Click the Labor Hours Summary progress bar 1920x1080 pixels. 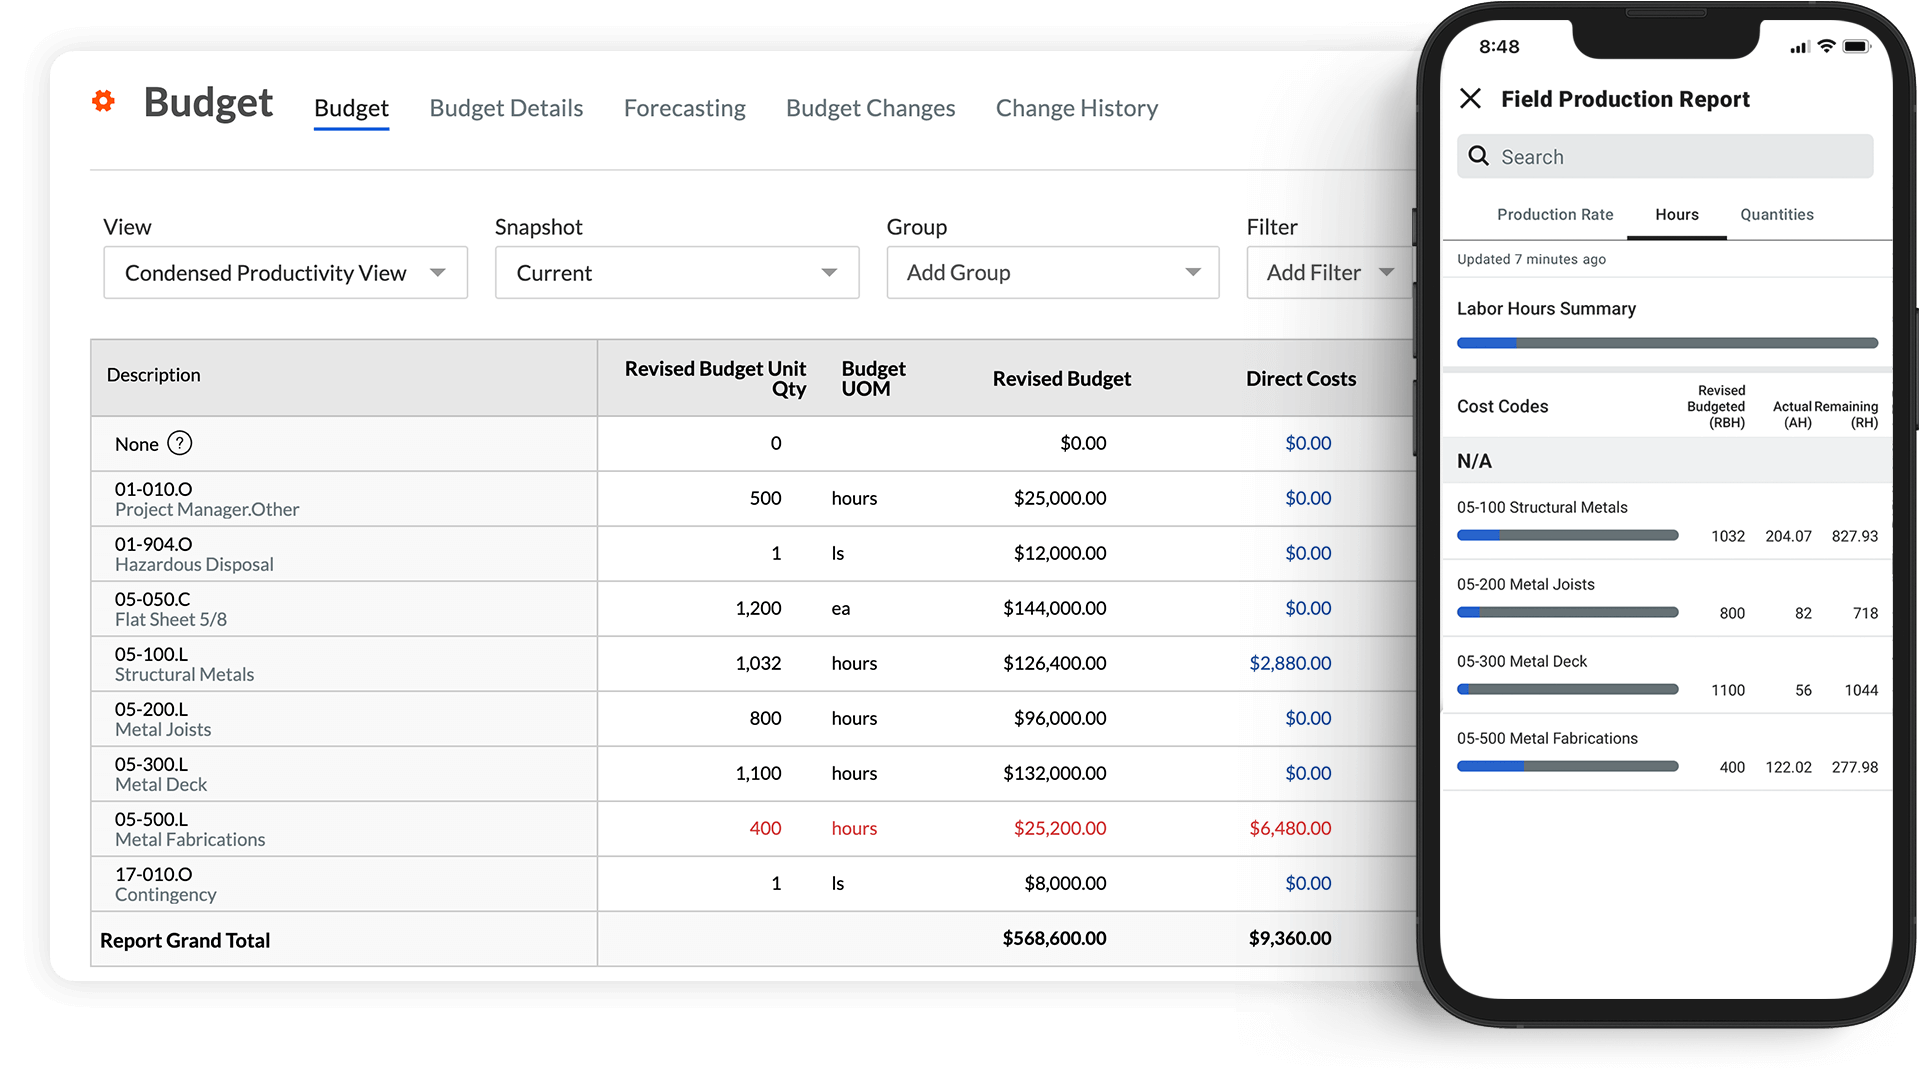[x=1666, y=343]
